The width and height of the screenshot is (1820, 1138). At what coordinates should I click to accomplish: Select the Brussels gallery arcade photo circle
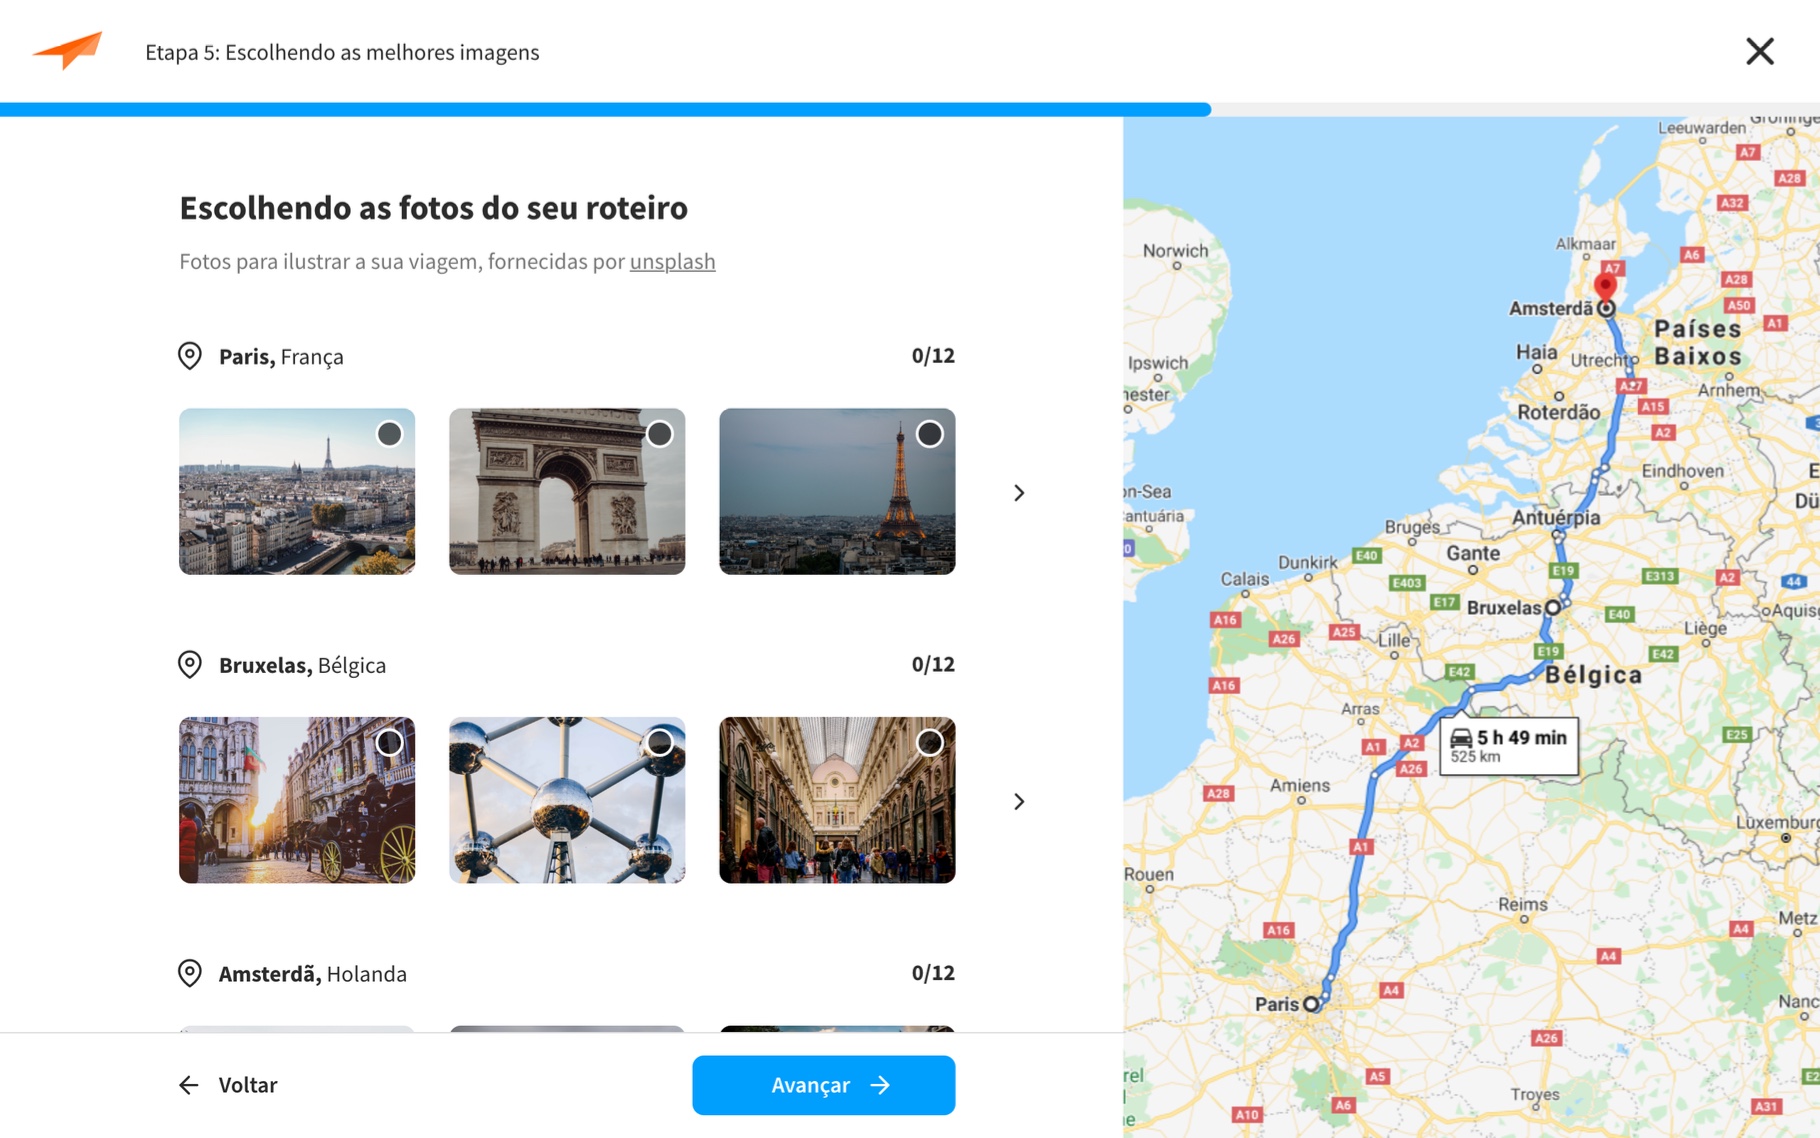[929, 743]
